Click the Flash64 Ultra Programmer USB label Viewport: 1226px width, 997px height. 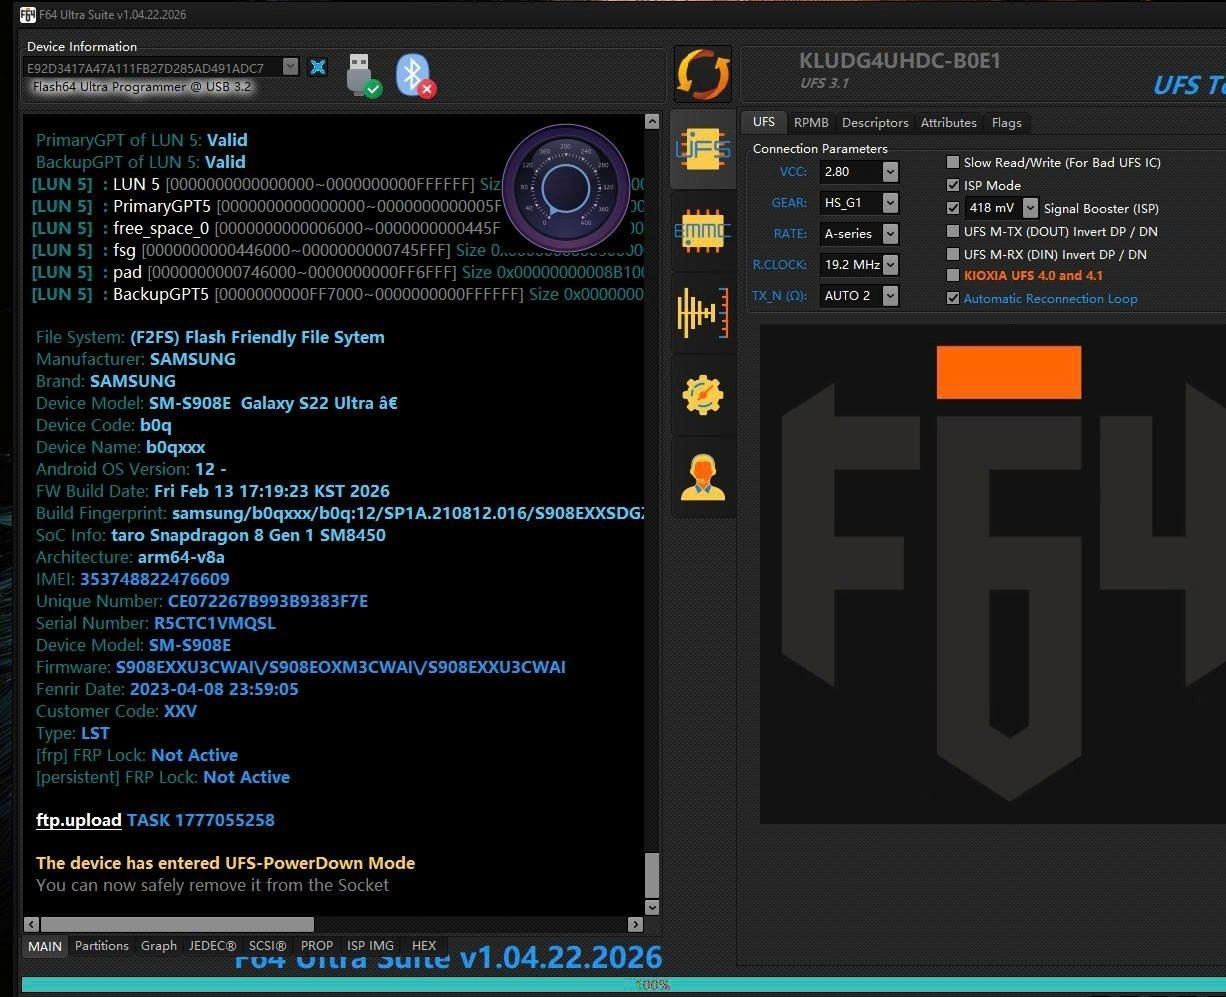(x=141, y=87)
